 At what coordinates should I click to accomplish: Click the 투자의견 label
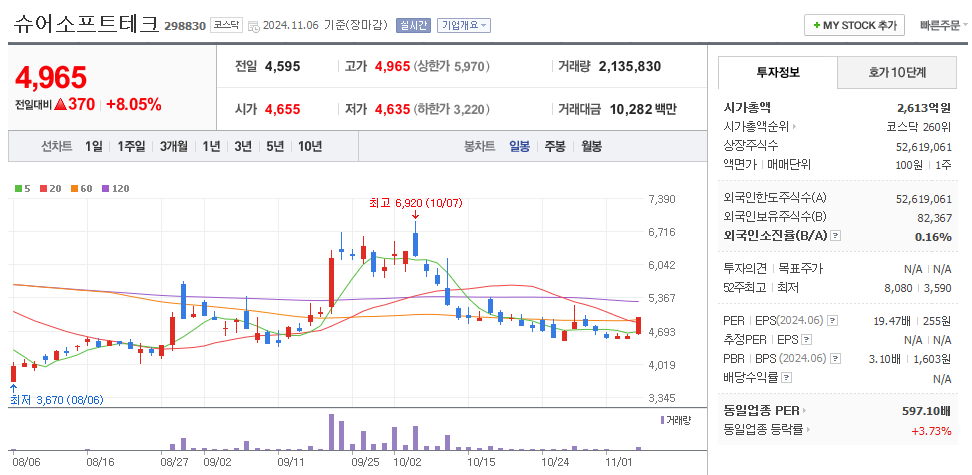[746, 269]
